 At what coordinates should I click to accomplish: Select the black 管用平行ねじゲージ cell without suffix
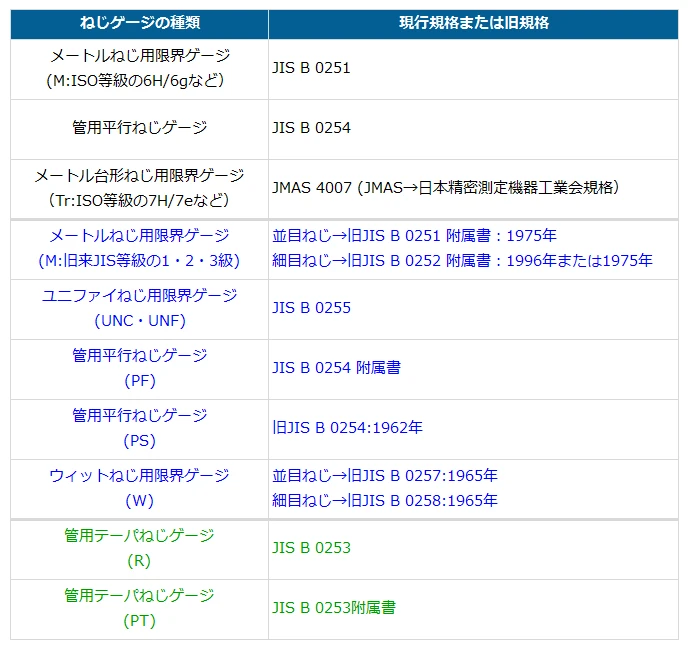pyautogui.click(x=139, y=128)
